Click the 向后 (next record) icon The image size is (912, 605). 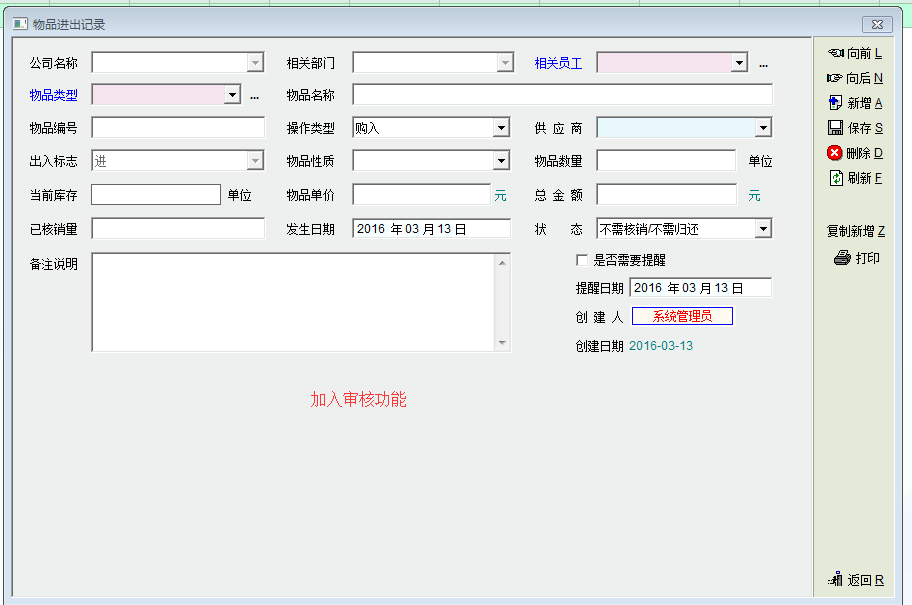(x=836, y=78)
